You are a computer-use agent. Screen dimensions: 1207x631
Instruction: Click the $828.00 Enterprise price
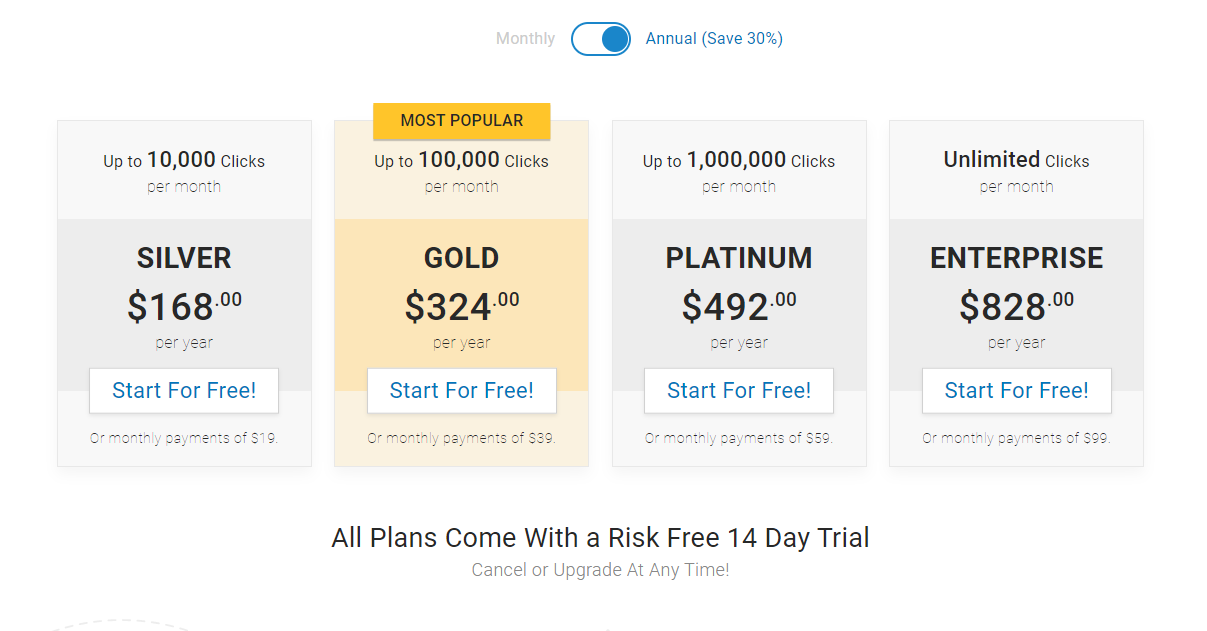(x=1017, y=306)
